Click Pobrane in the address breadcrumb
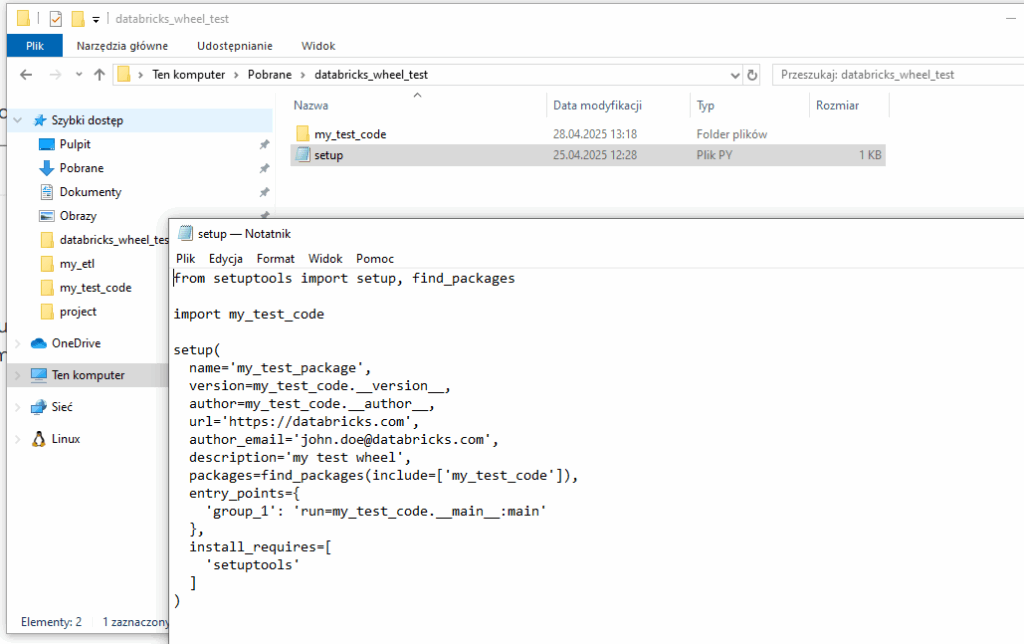The width and height of the screenshot is (1024, 644). 269,75
